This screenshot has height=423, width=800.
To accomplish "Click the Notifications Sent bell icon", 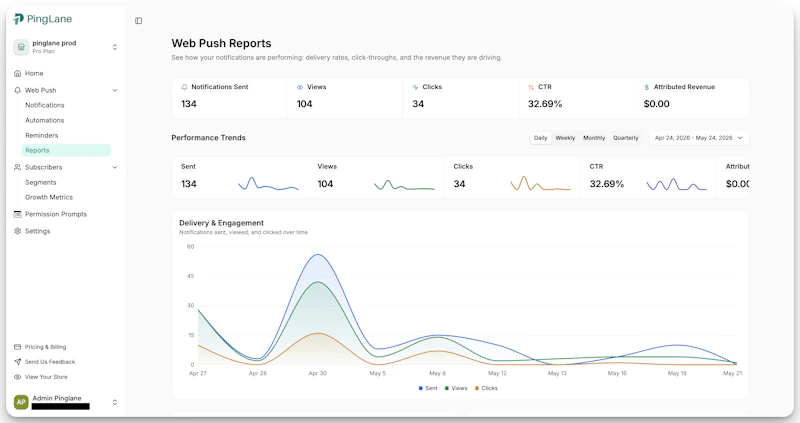I will 184,87.
